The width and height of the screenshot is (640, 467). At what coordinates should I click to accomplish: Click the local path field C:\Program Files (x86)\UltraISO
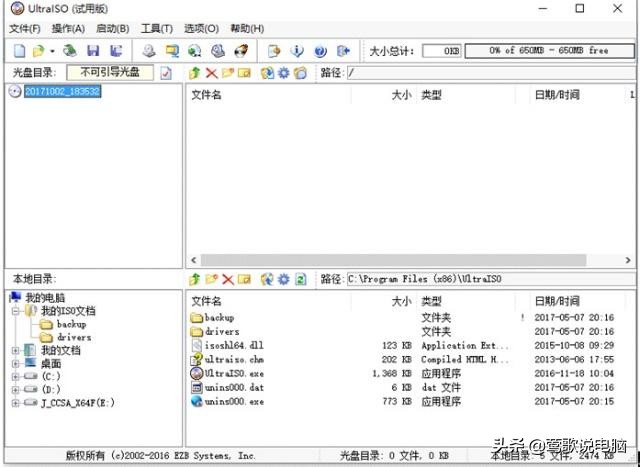click(491, 279)
